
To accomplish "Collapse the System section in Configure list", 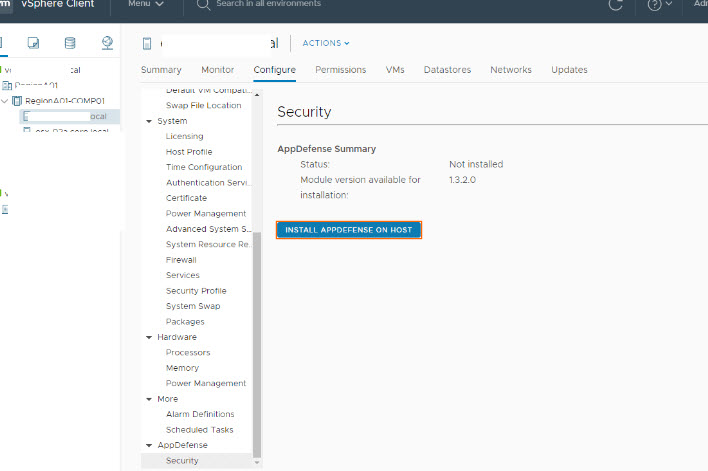I will click(x=149, y=121).
